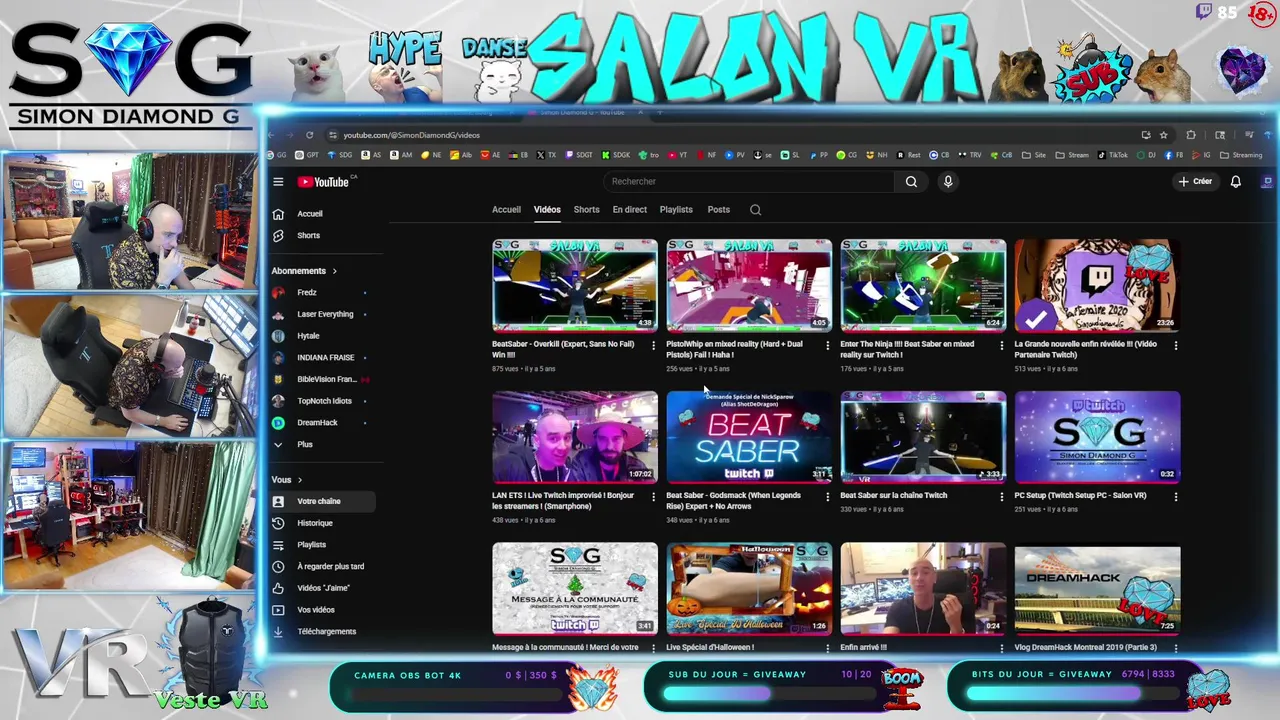Click the browser address bar URL
Viewport: 1280px width, 720px height.
tap(411, 135)
